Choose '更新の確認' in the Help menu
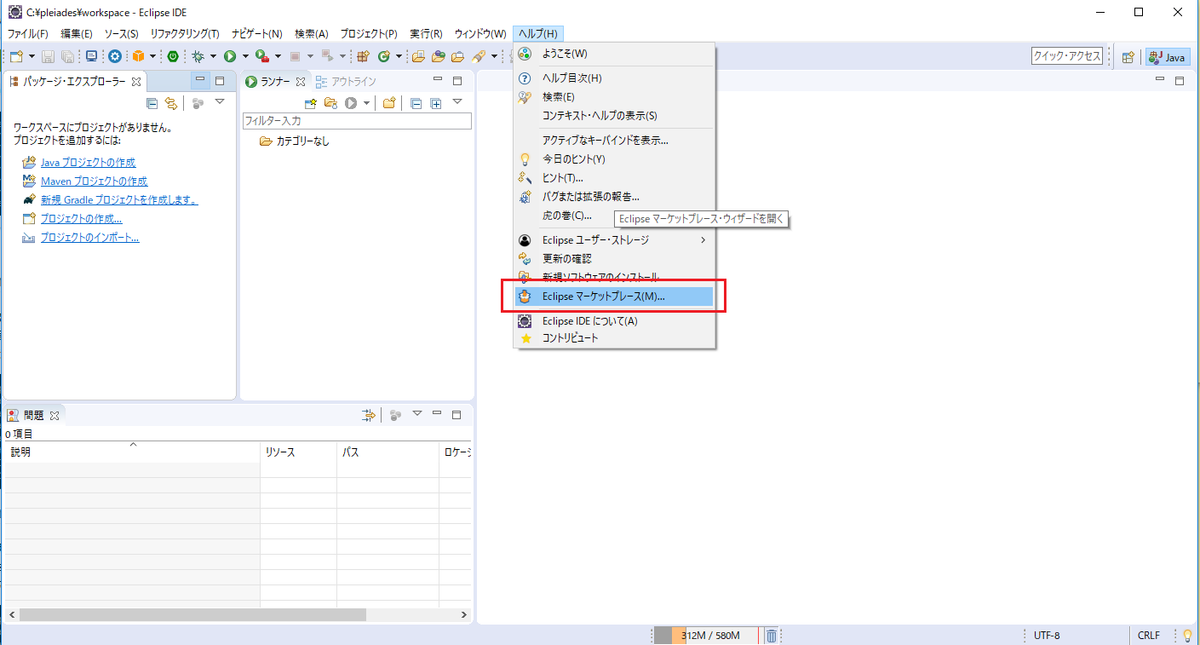Image resolution: width=1200 pixels, height=645 pixels. tap(613, 259)
